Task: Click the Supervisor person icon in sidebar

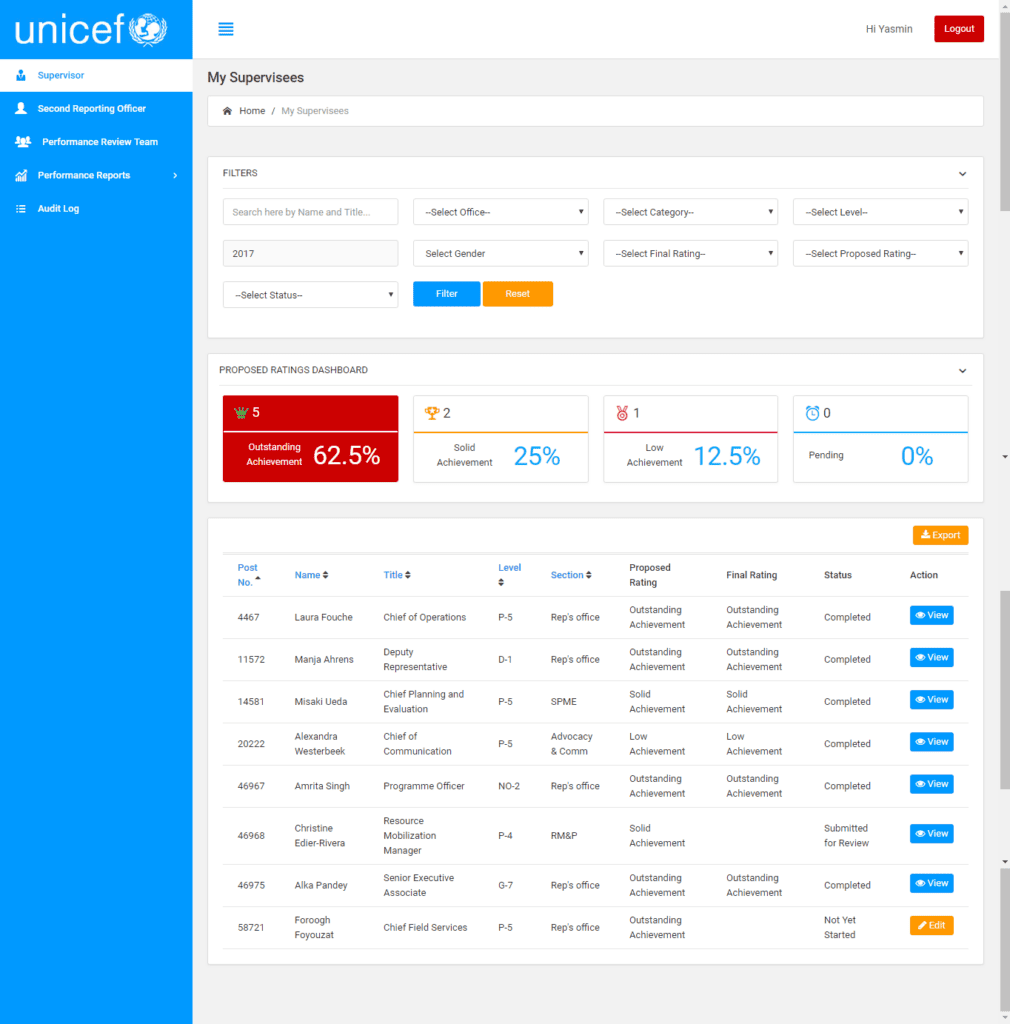Action: (20, 75)
